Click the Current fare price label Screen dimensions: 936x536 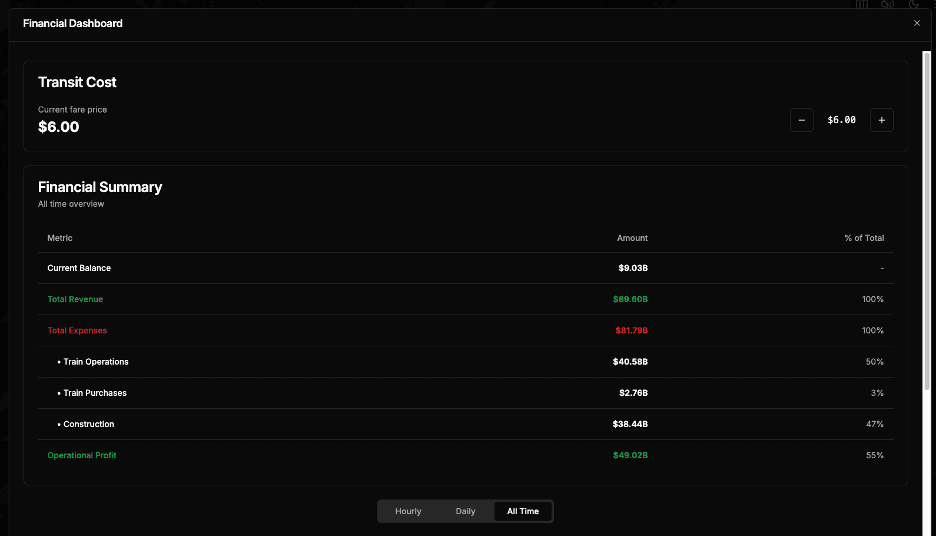coord(72,110)
